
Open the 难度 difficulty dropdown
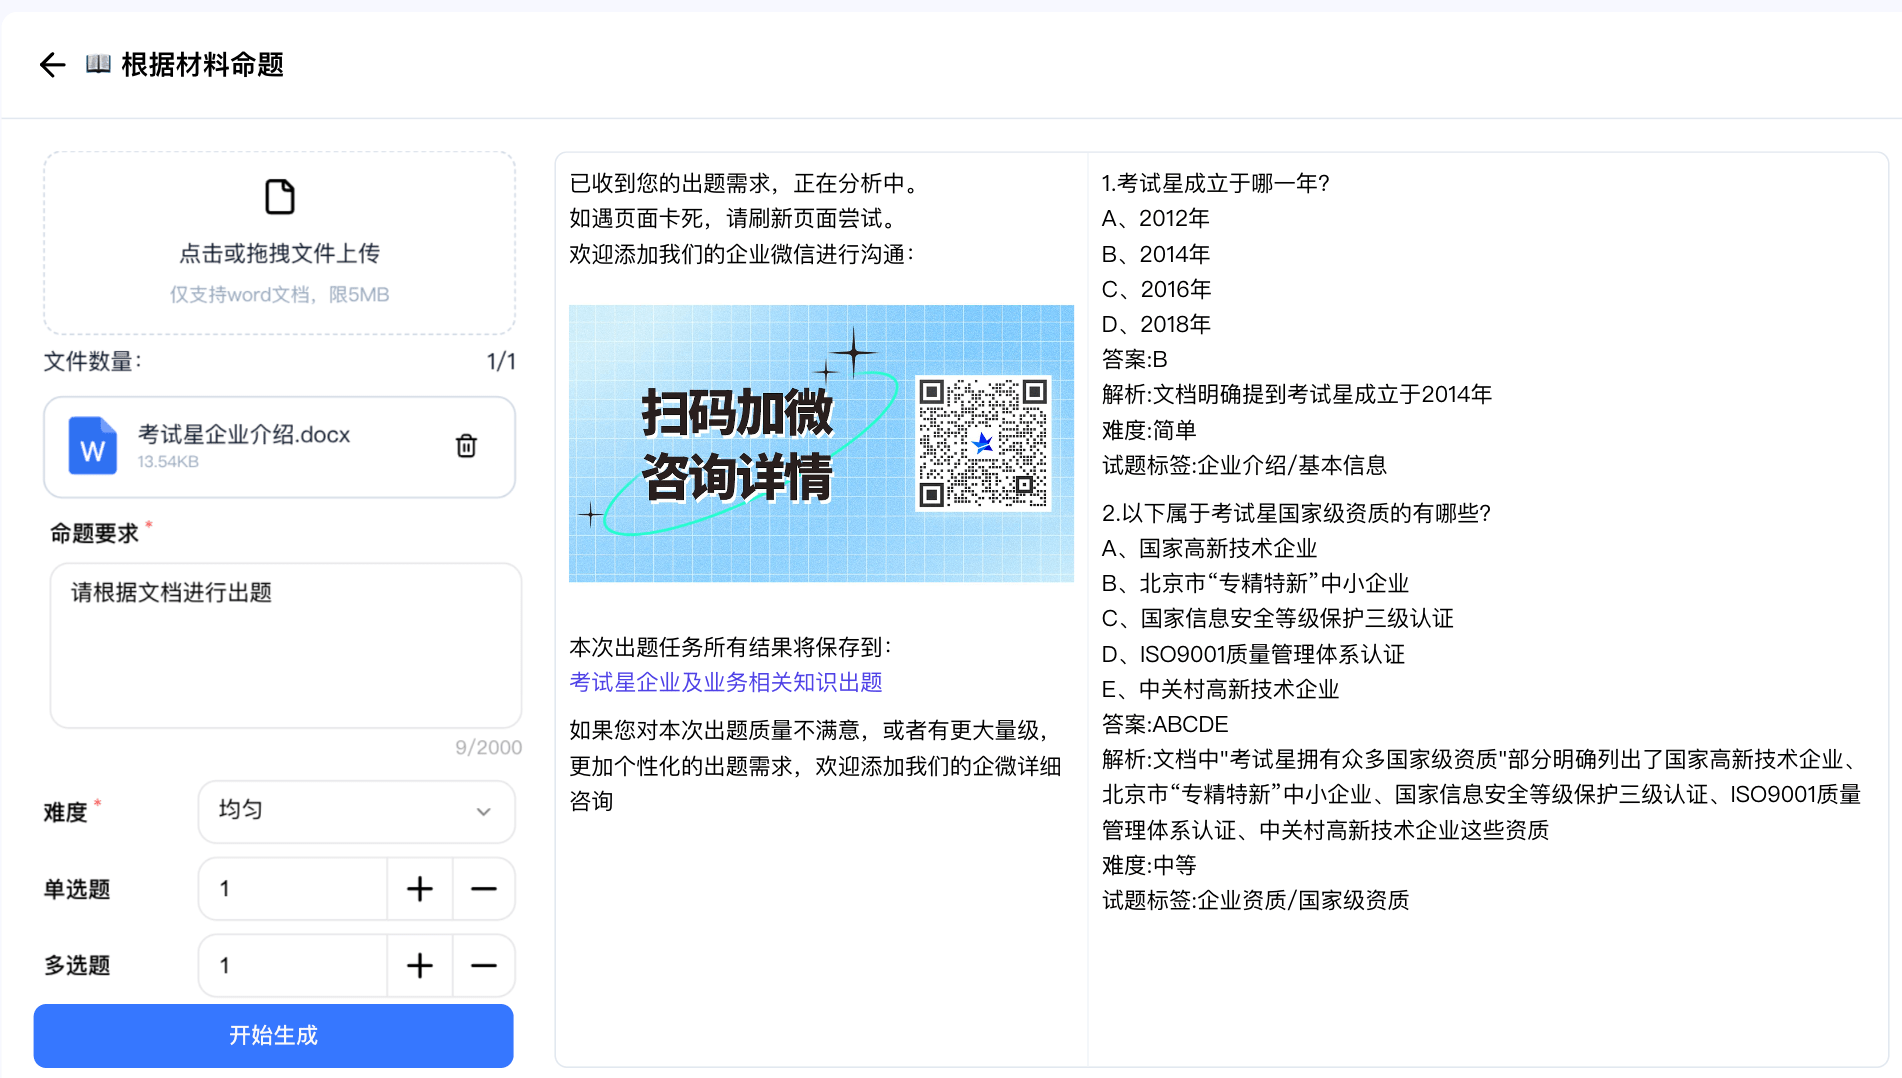355,812
